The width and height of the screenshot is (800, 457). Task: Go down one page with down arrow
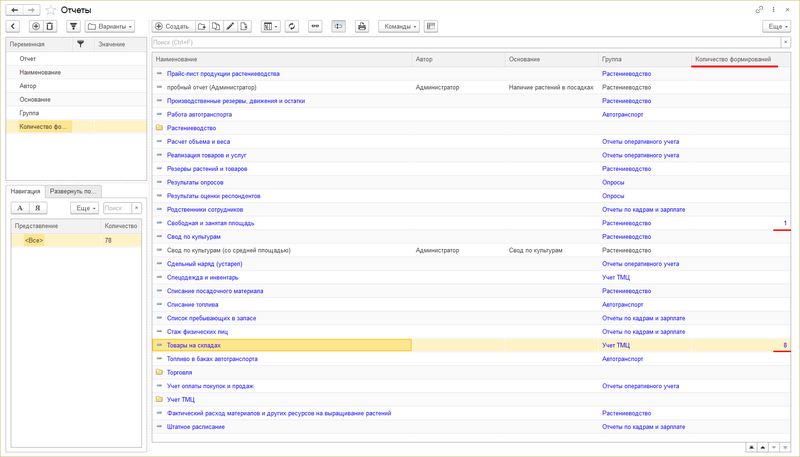[x=774, y=447]
